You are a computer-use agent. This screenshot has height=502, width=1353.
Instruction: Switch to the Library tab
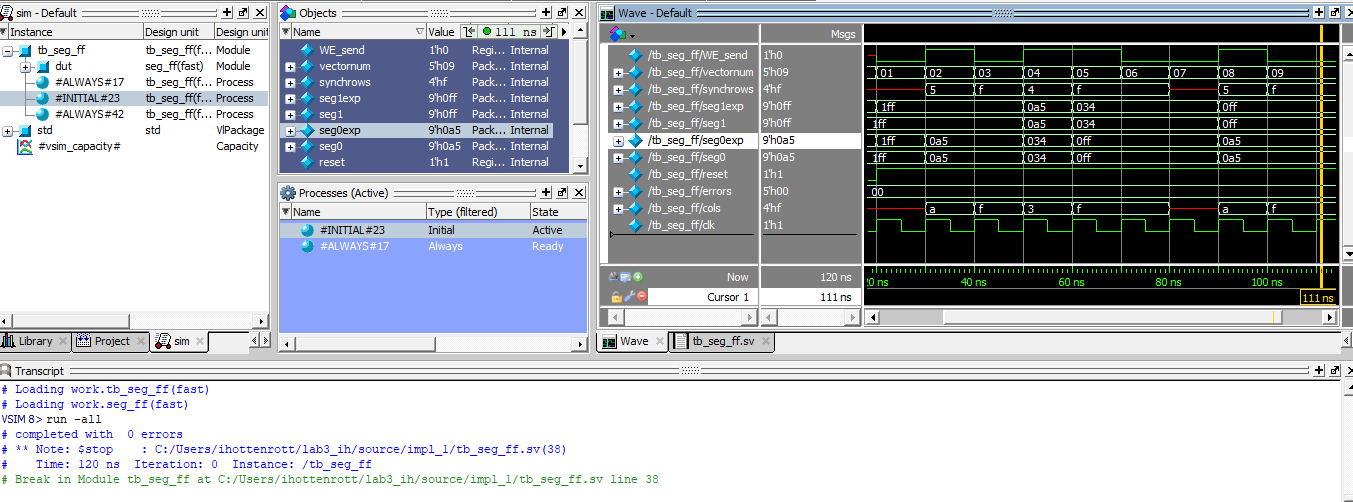(x=35, y=341)
